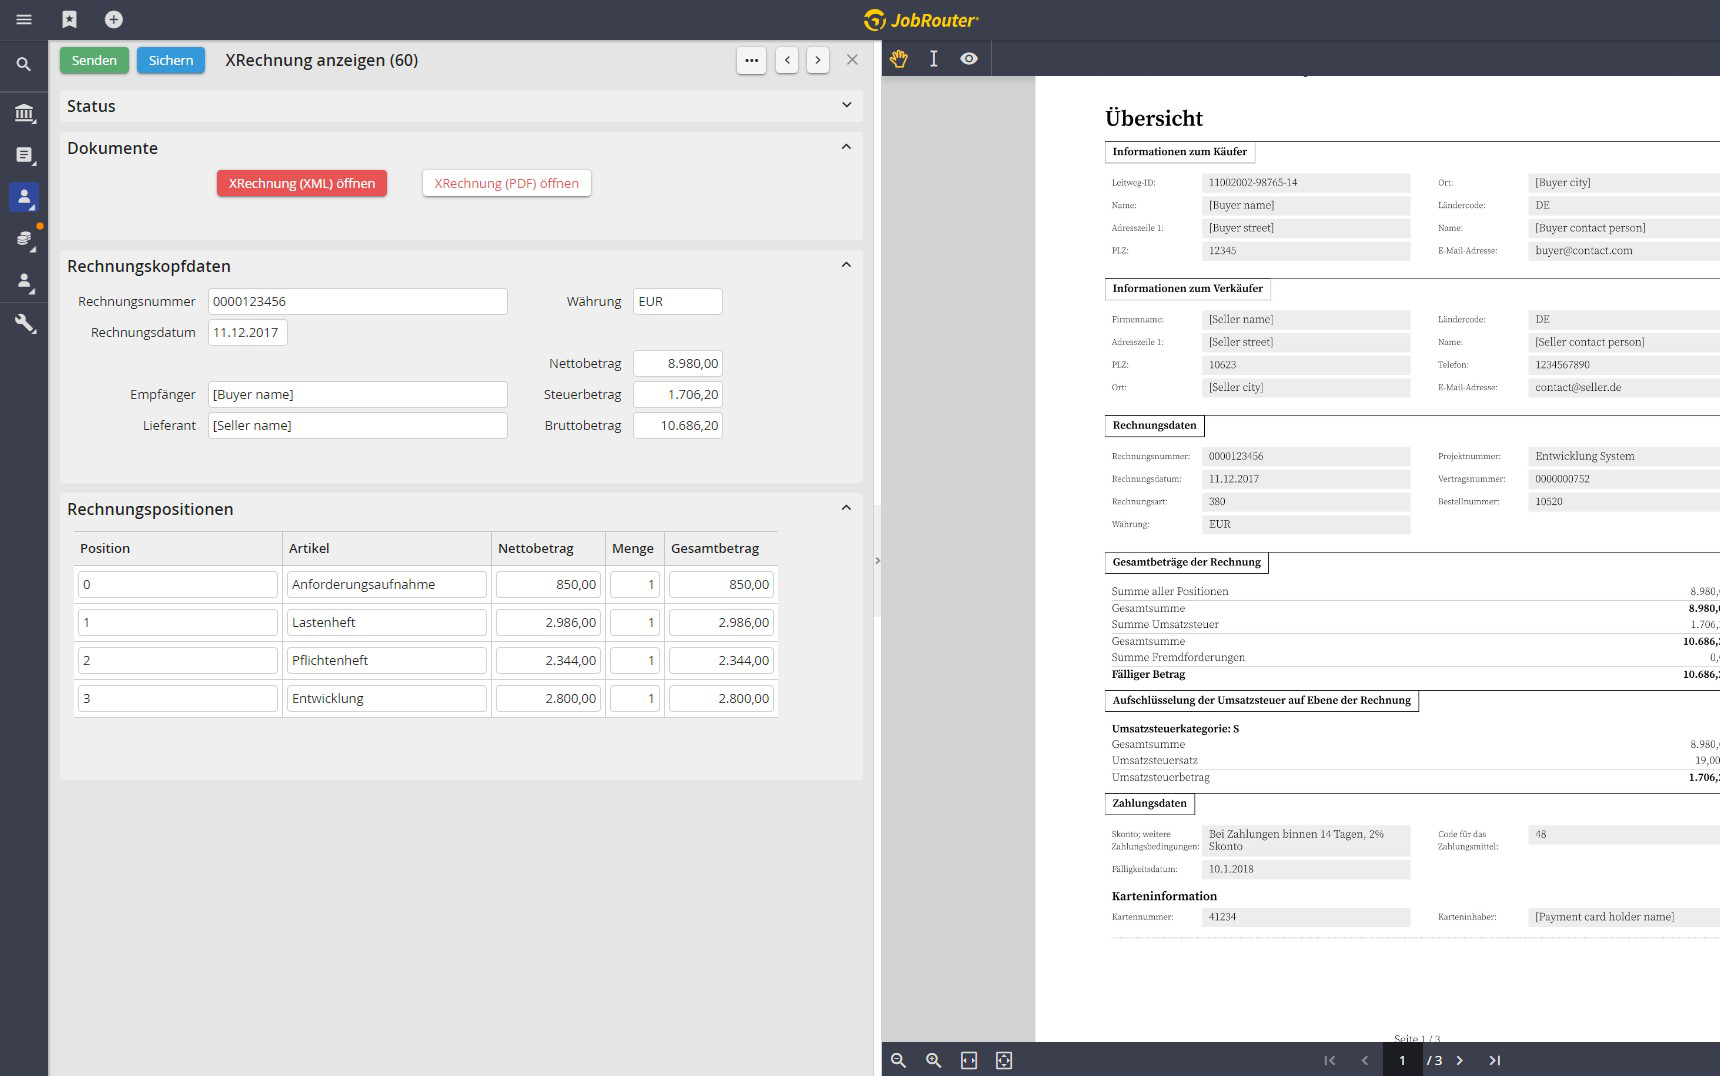The height and width of the screenshot is (1076, 1720).
Task: Fit whole page in viewer
Action: point(1004,1060)
